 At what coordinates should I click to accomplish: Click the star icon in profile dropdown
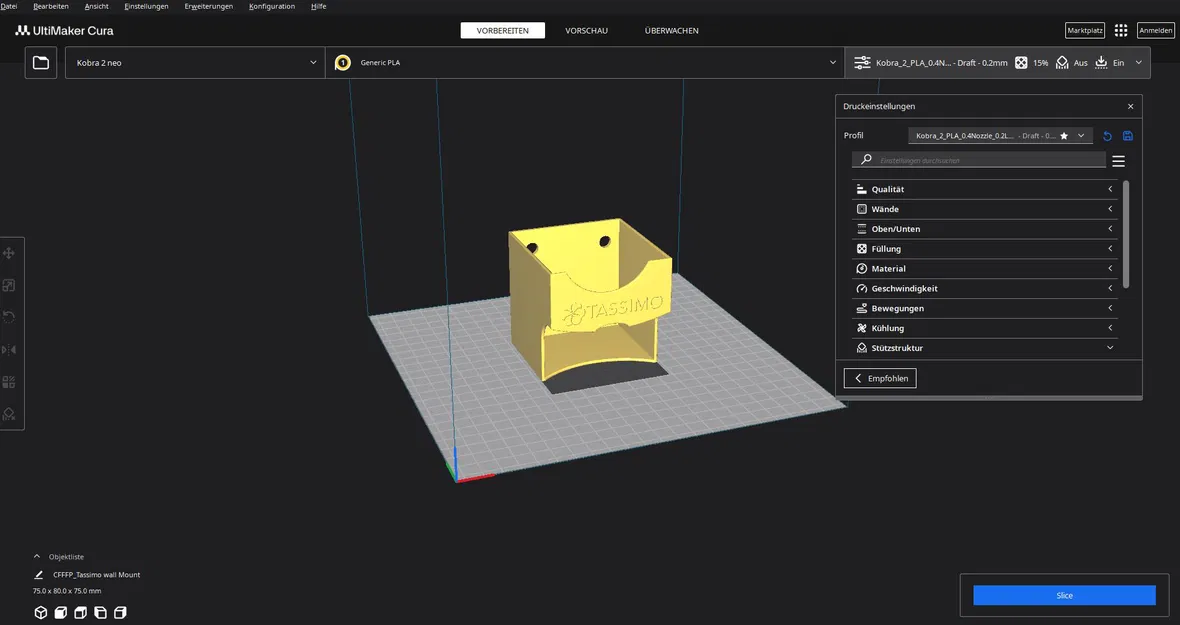[1064, 136]
